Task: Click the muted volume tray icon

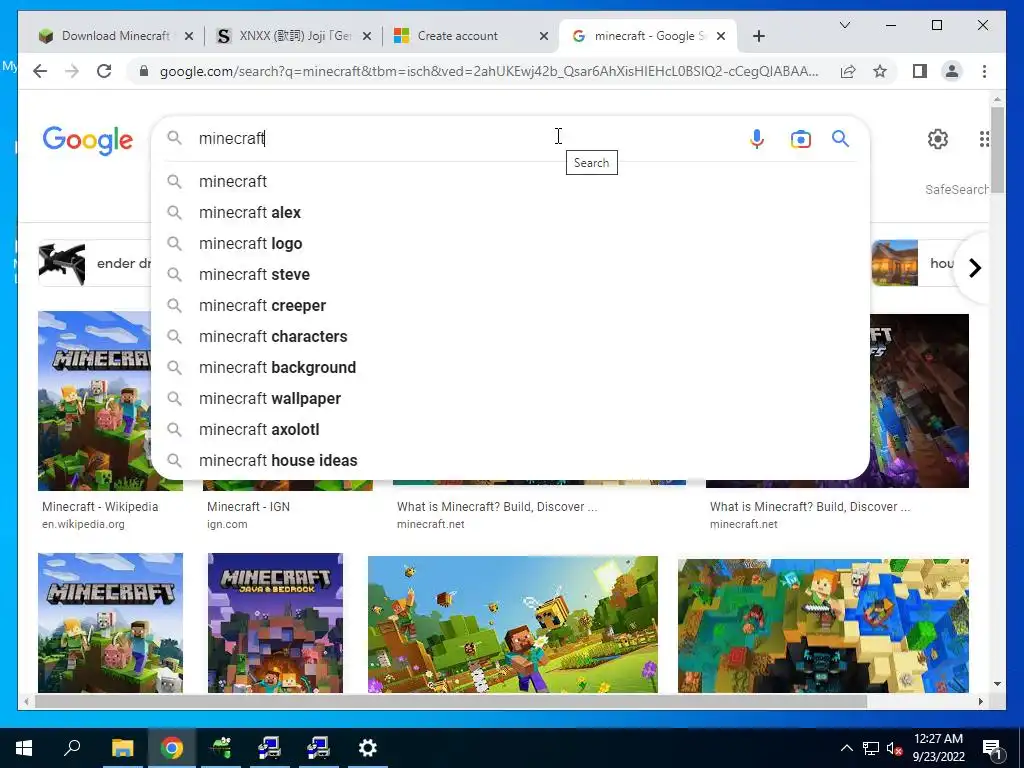Action: pyautogui.click(x=895, y=748)
